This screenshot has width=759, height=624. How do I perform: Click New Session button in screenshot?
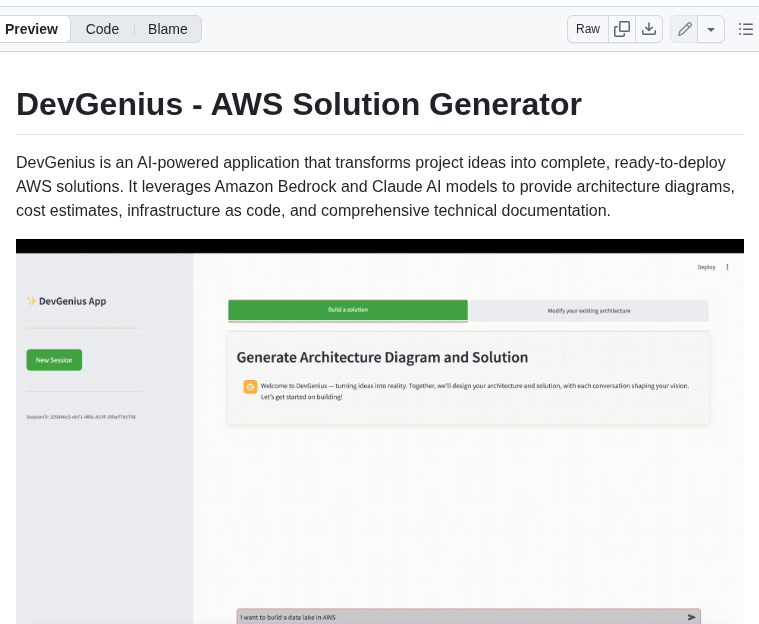54,360
